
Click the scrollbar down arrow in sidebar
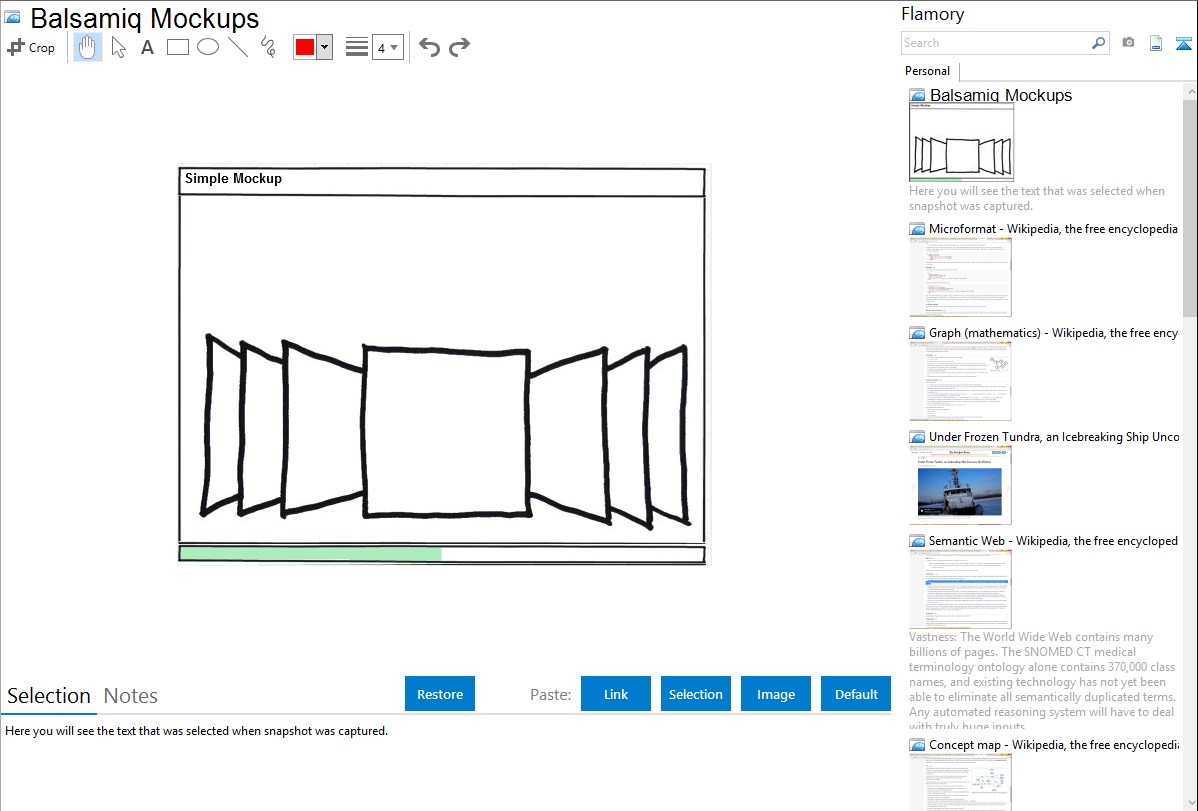1190,803
